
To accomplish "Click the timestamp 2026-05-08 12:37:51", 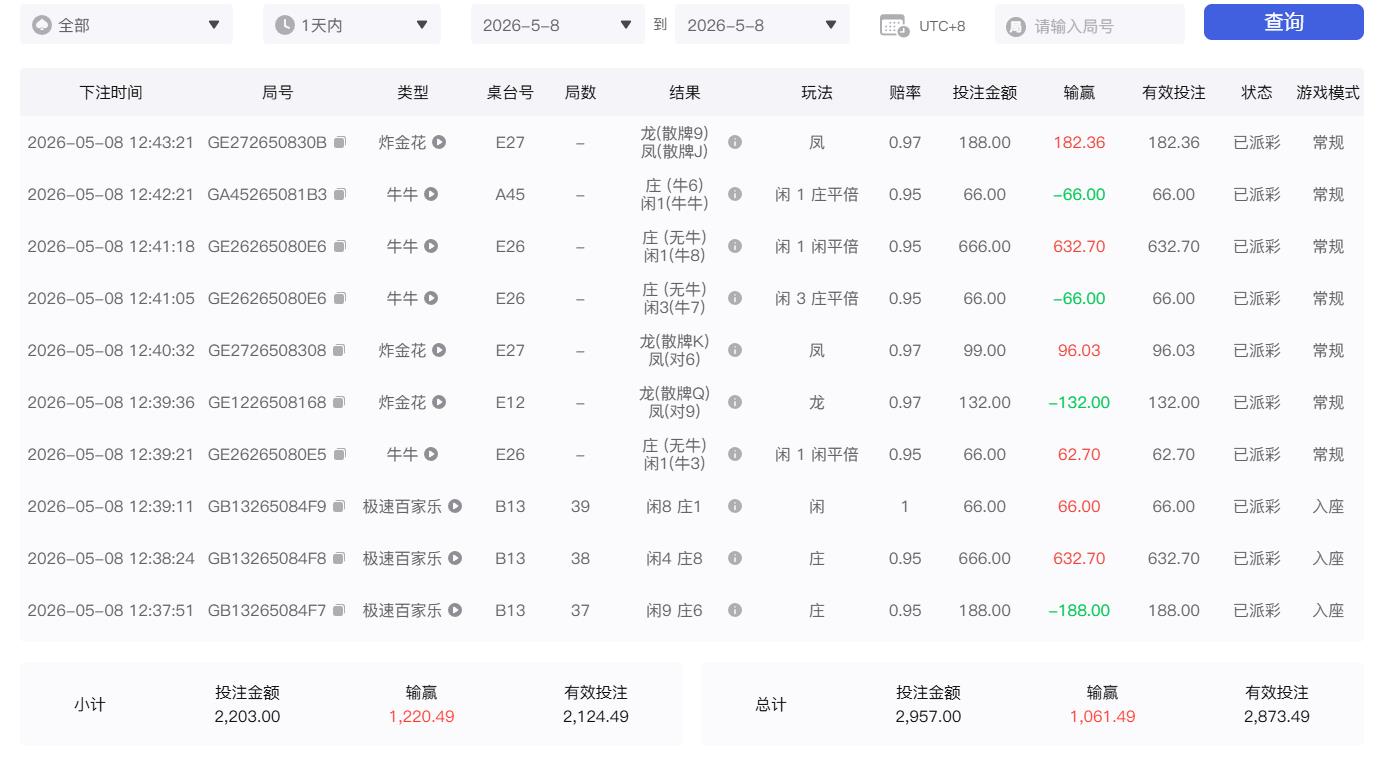I will coord(111,611).
